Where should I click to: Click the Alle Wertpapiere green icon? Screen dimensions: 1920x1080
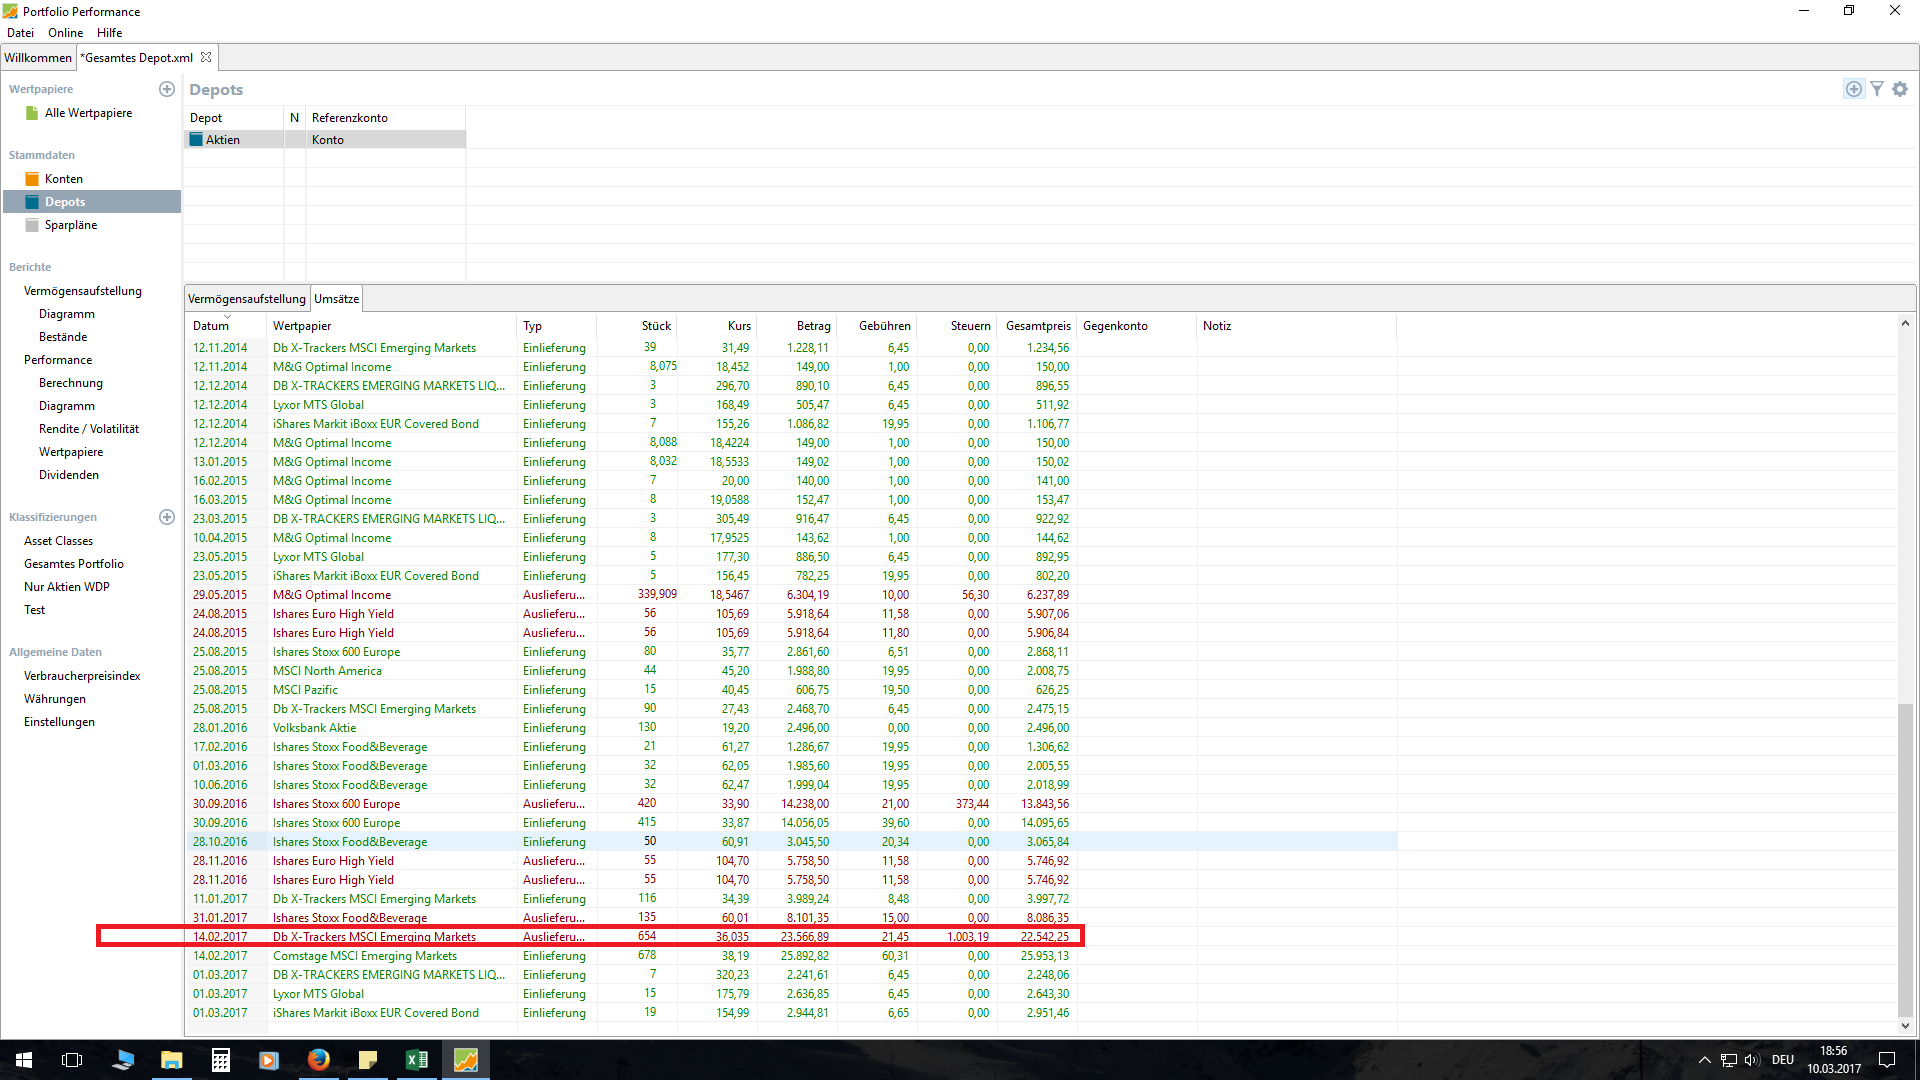(x=32, y=113)
